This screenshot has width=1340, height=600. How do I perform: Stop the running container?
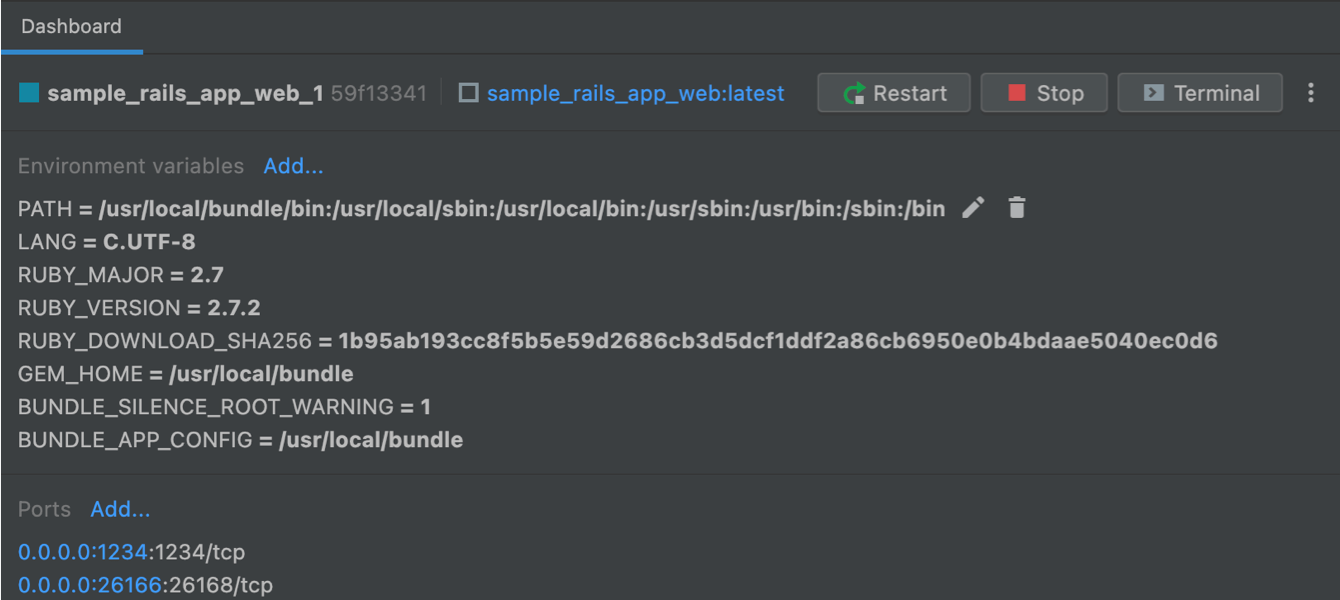pyautogui.click(x=1044, y=93)
